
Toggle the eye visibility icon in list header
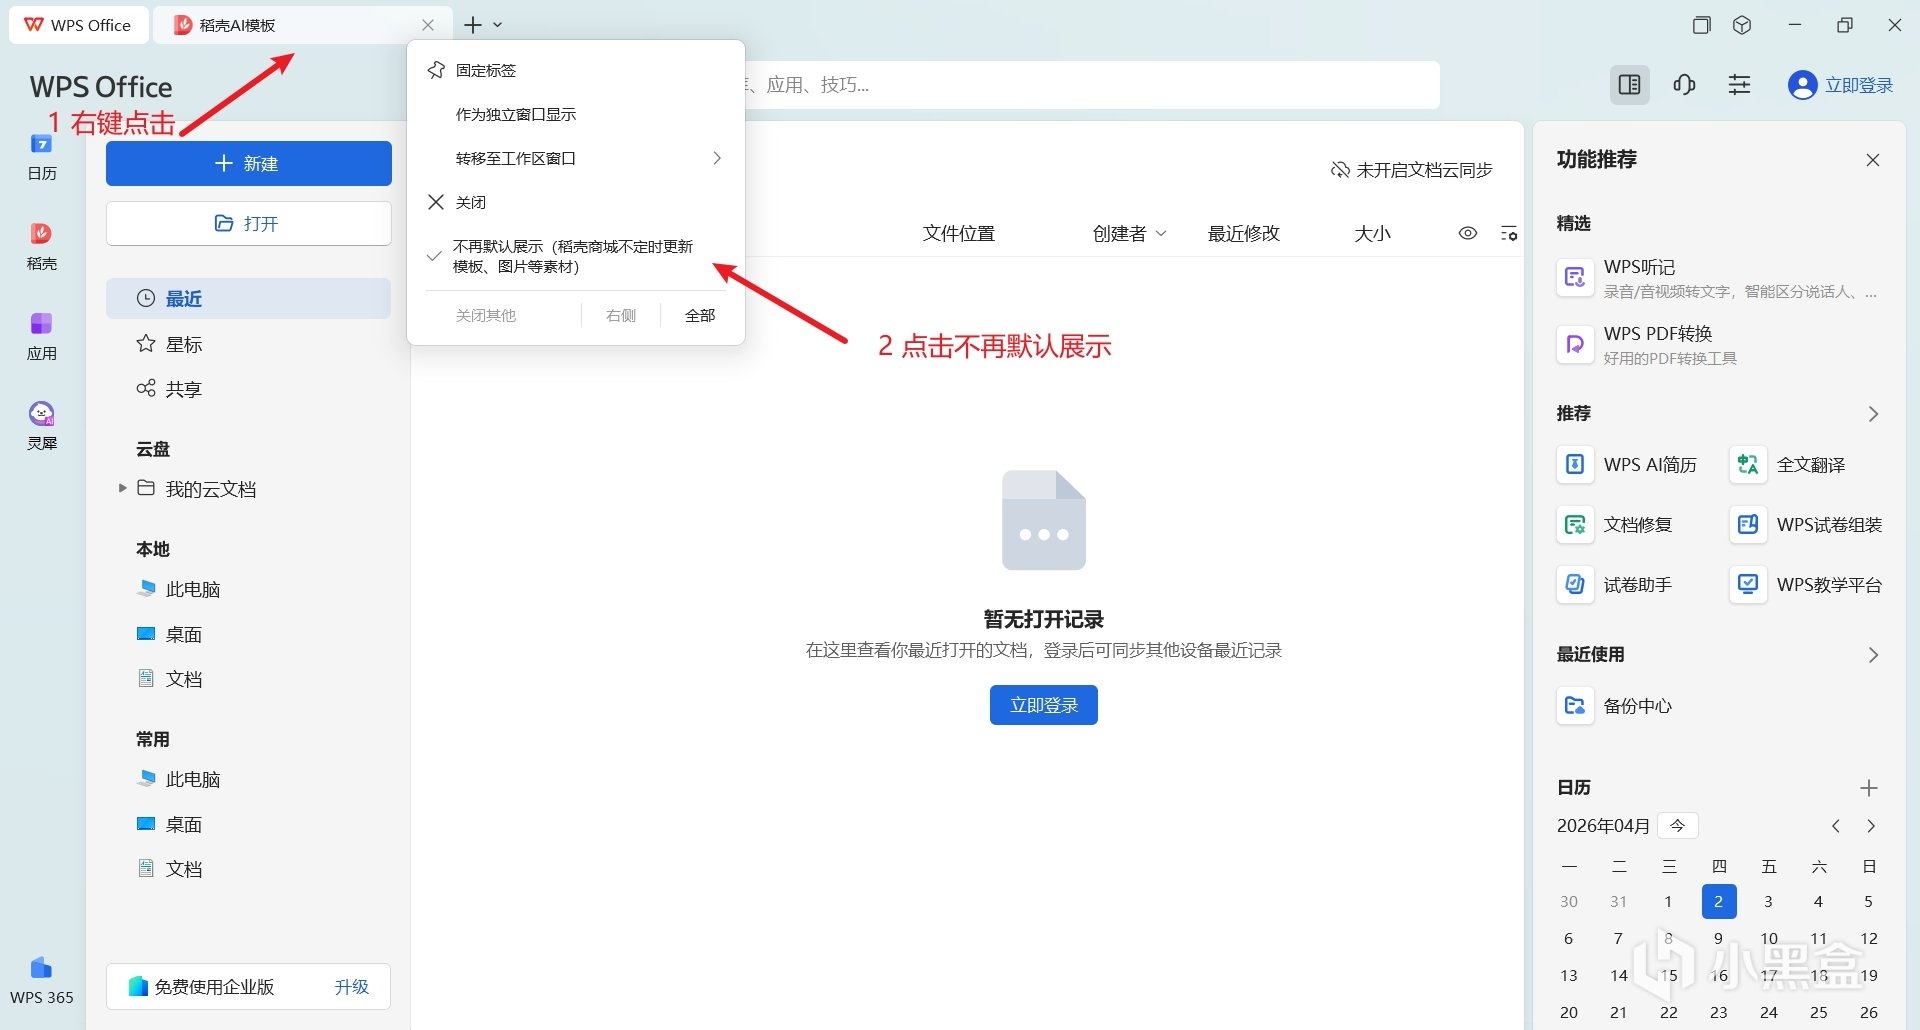click(1467, 233)
